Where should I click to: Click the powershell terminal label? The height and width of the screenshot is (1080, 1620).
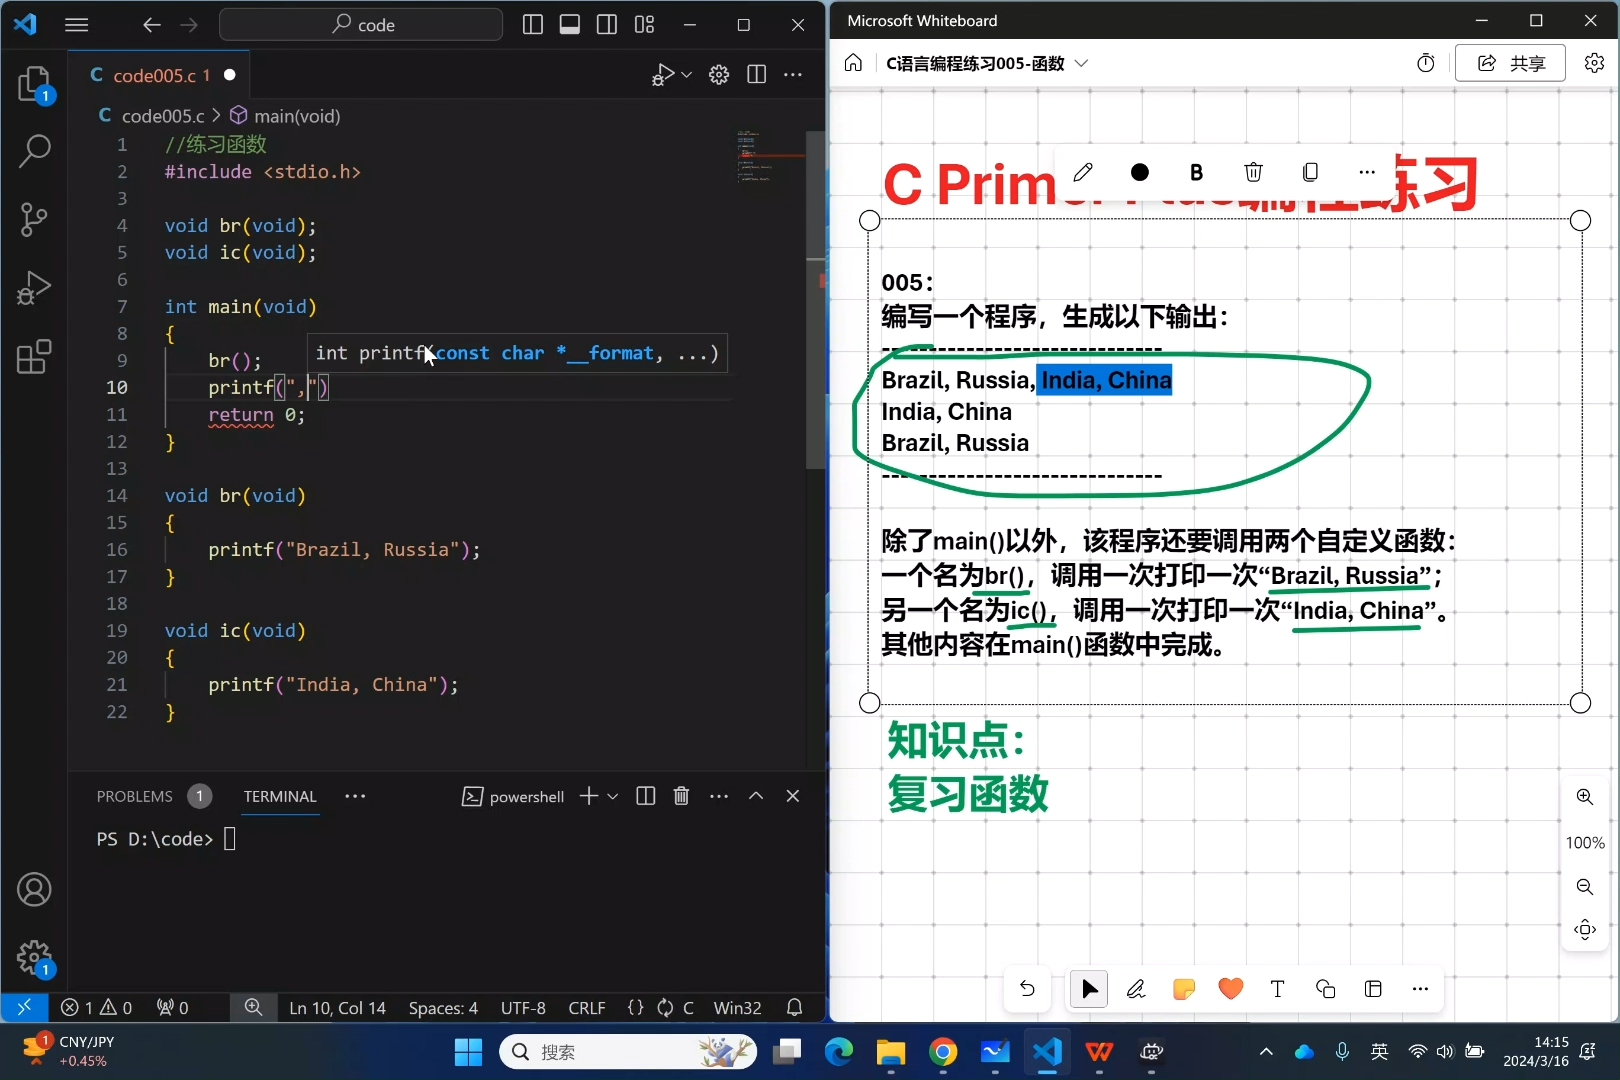[513, 796]
